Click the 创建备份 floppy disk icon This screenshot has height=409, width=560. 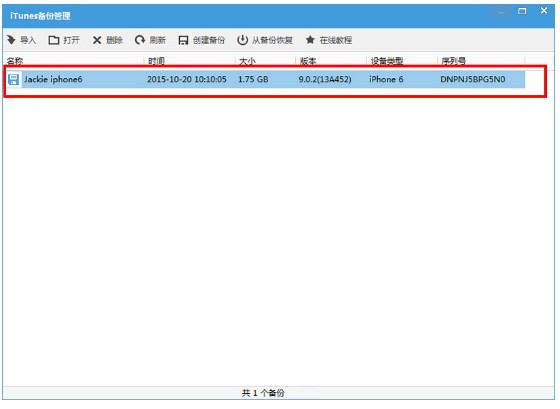[183, 40]
